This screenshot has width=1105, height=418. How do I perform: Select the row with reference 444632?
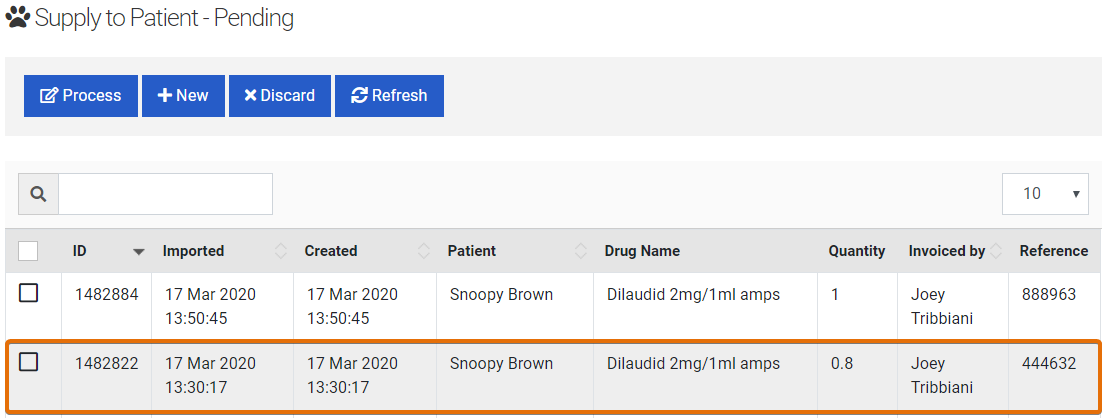[x=1048, y=364]
